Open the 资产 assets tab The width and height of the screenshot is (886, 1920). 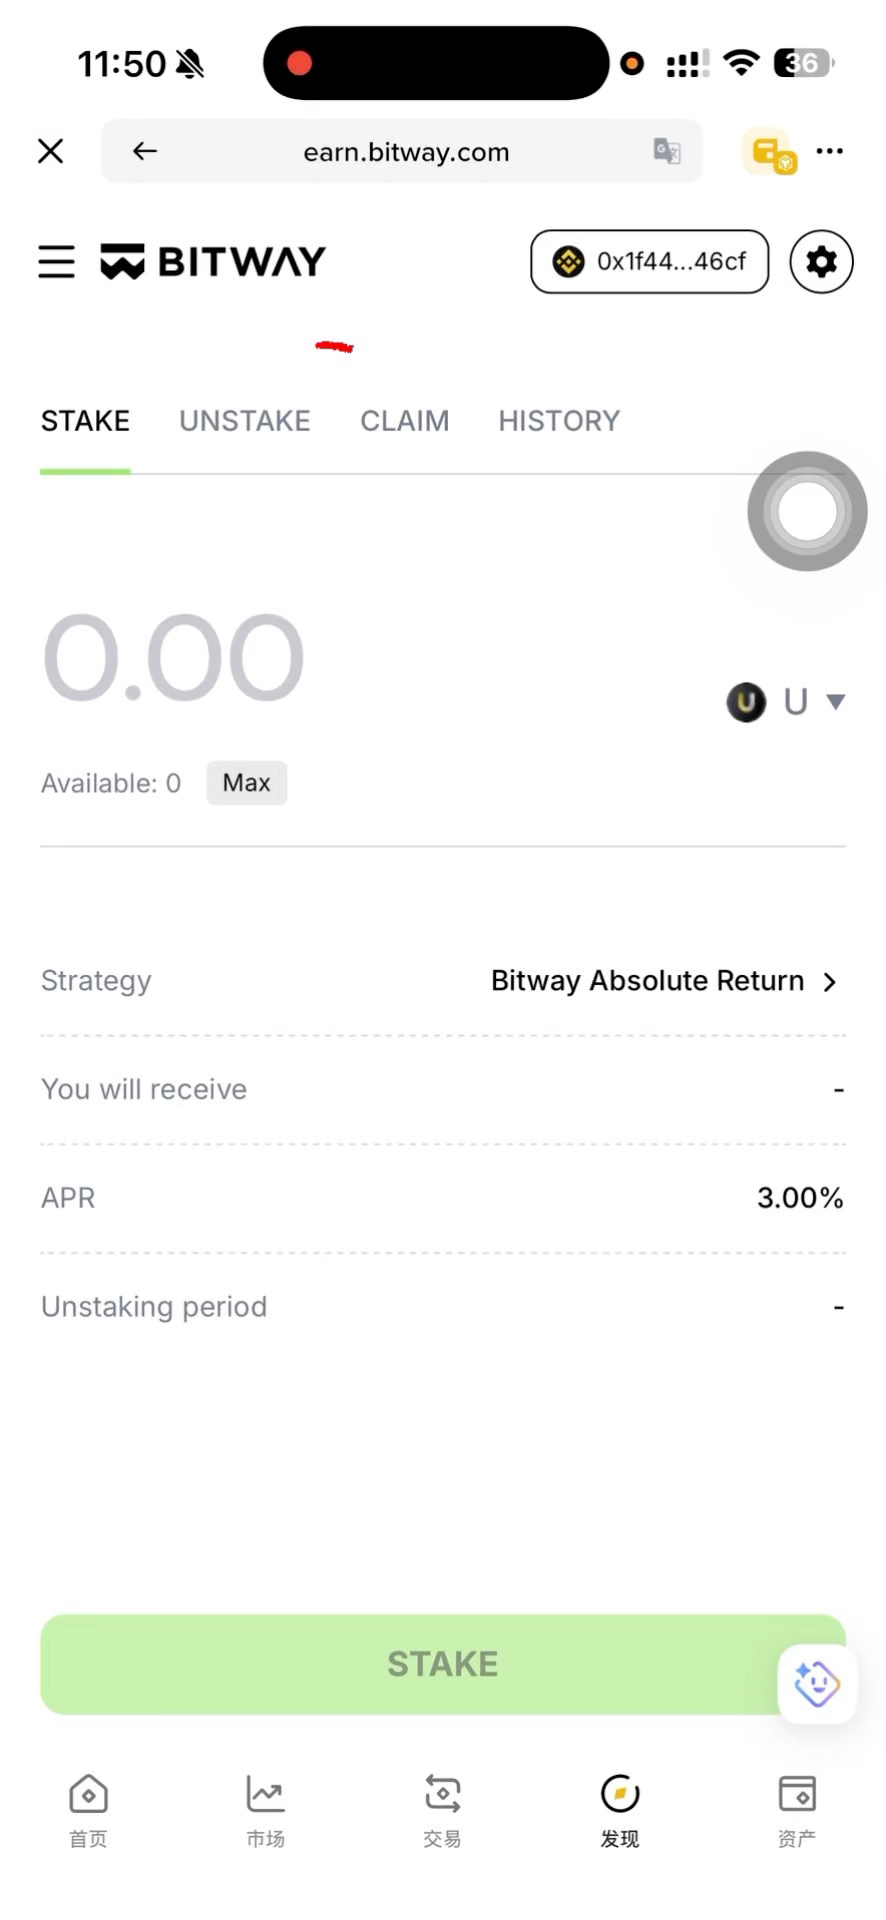tap(797, 1810)
